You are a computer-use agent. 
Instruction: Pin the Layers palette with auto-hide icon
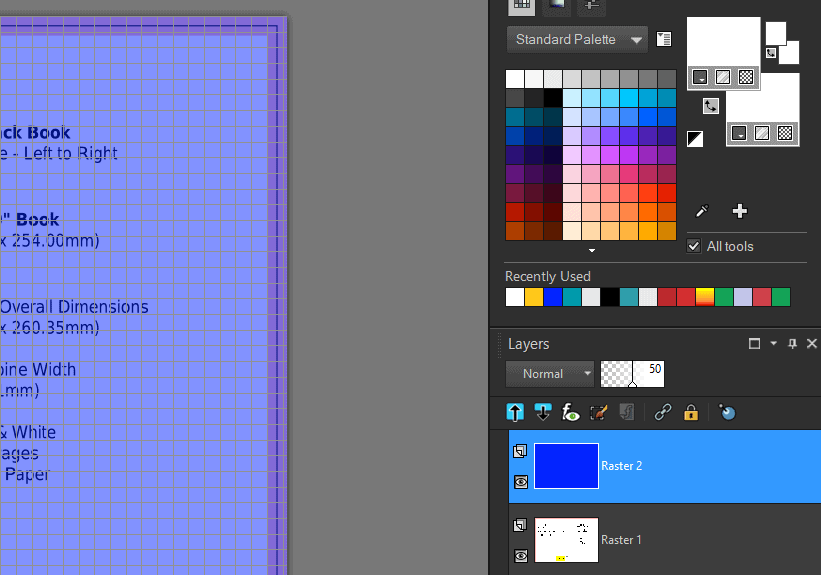792,344
